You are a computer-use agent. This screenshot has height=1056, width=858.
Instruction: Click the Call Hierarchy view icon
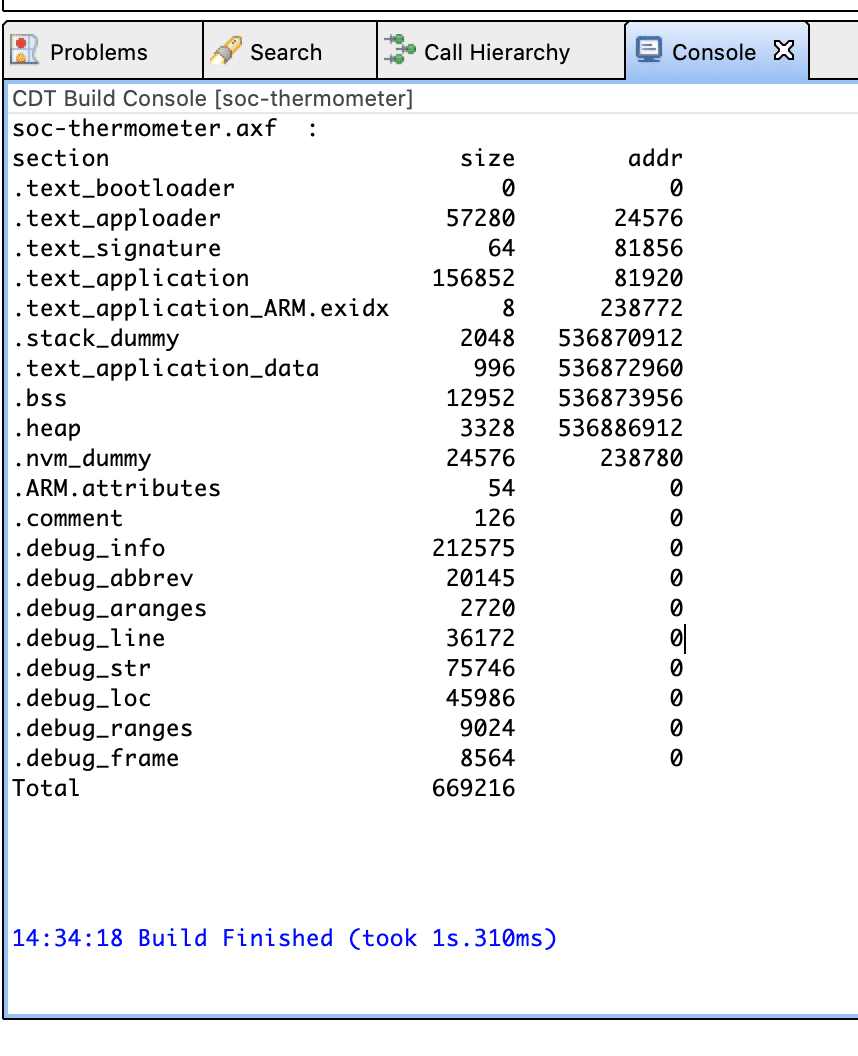[x=399, y=50]
